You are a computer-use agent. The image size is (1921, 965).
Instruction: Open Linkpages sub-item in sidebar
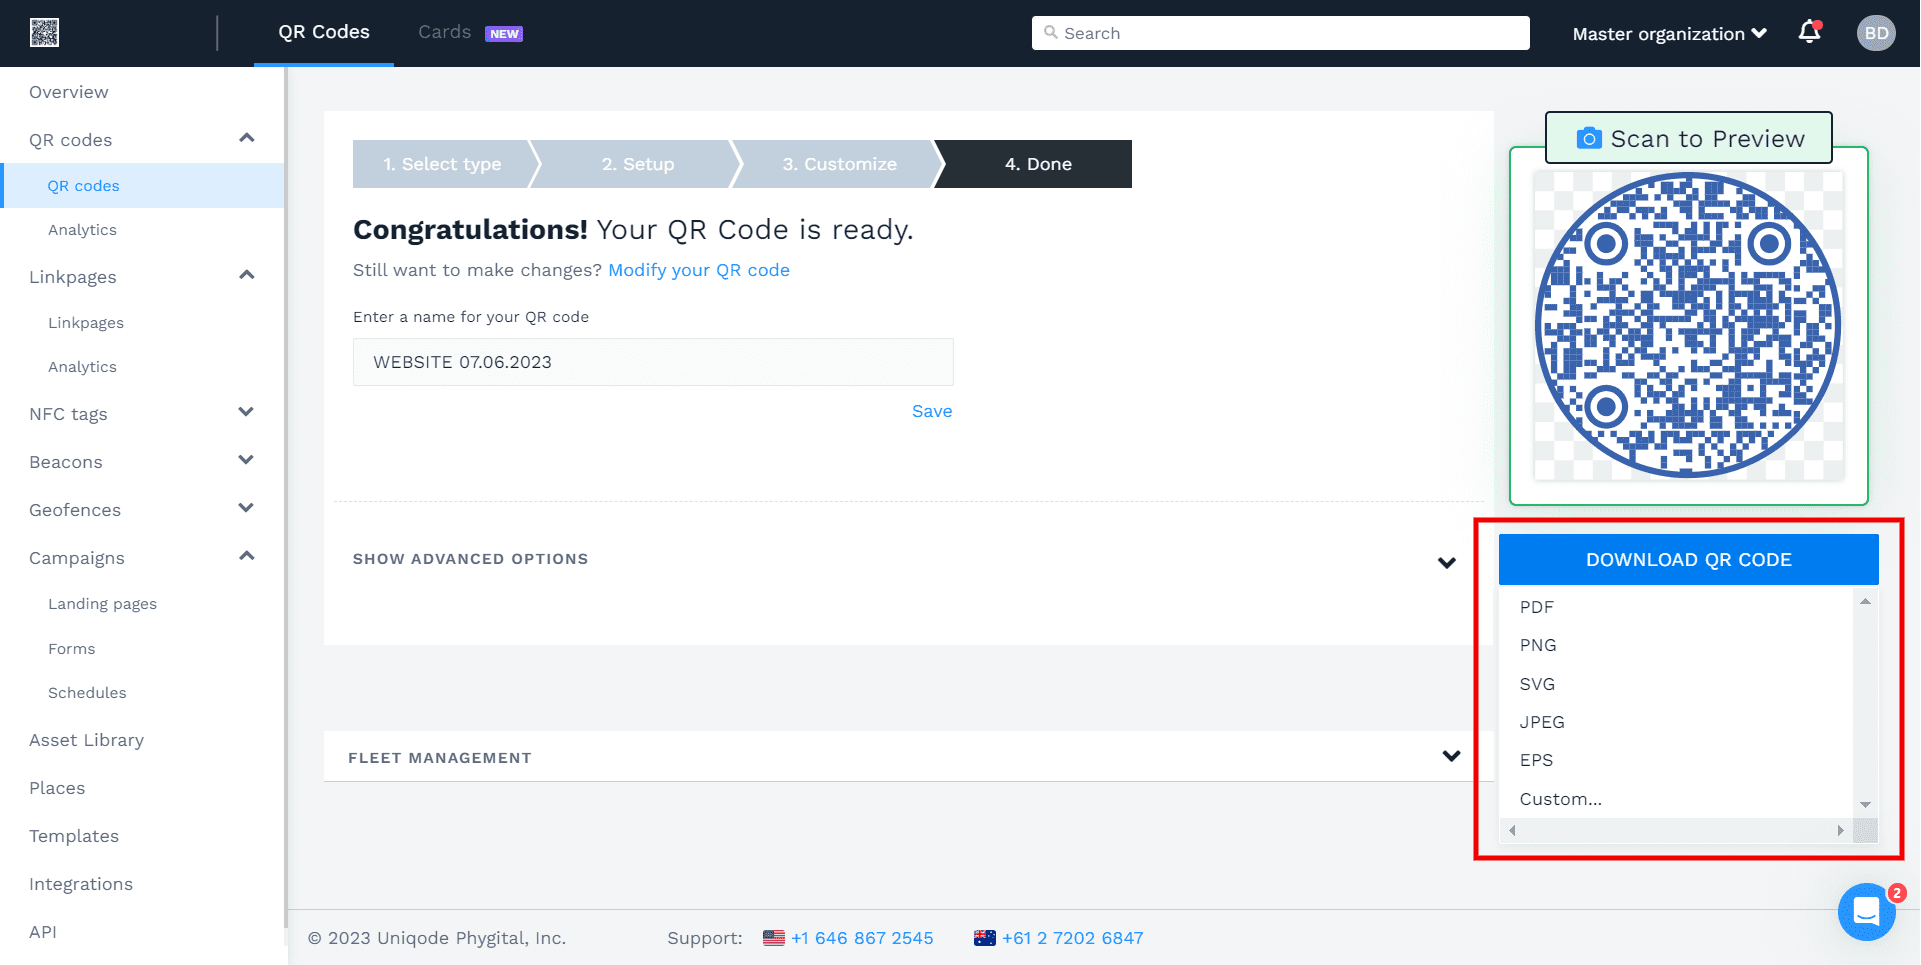point(86,323)
